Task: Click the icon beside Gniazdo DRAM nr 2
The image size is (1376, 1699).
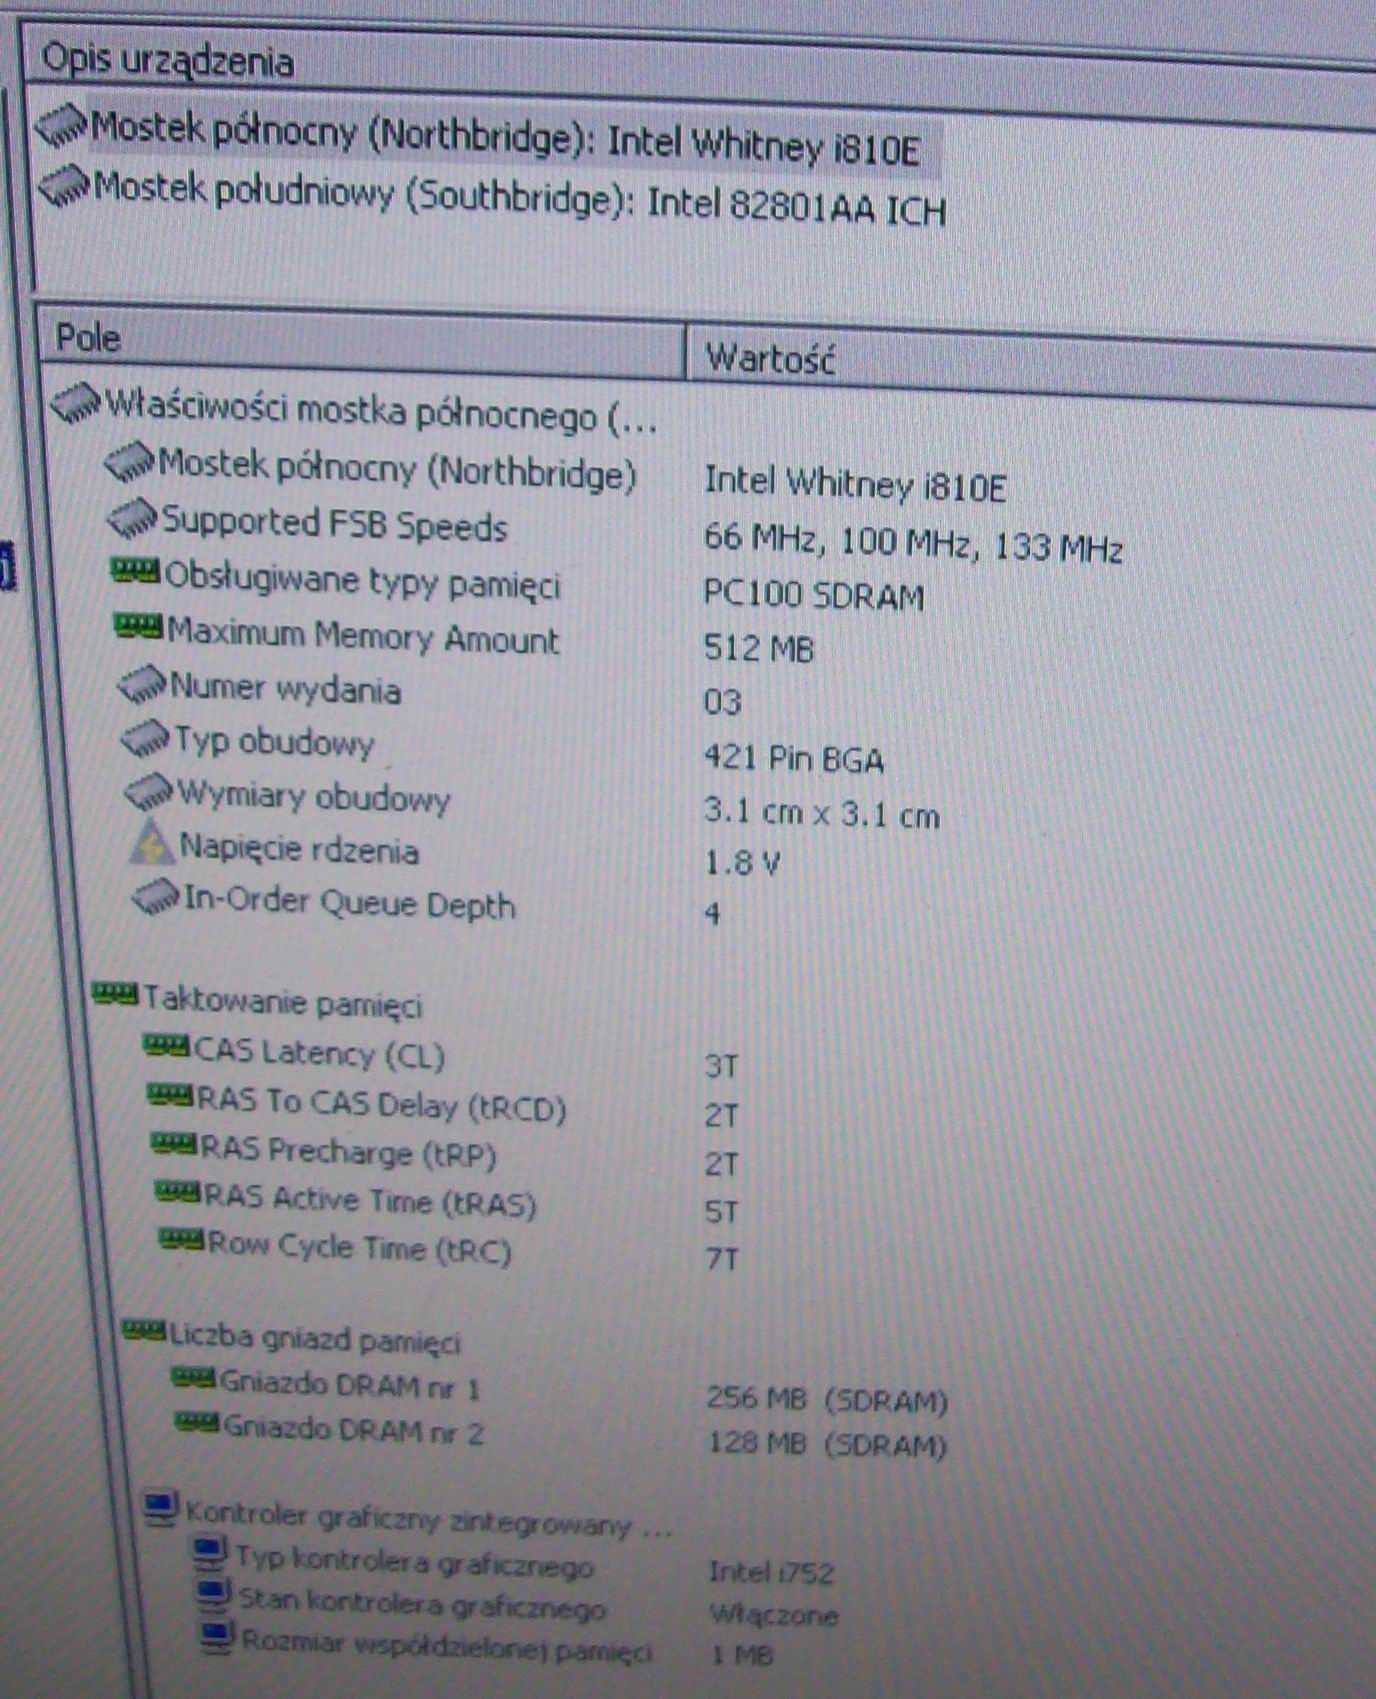Action: click(x=197, y=1422)
